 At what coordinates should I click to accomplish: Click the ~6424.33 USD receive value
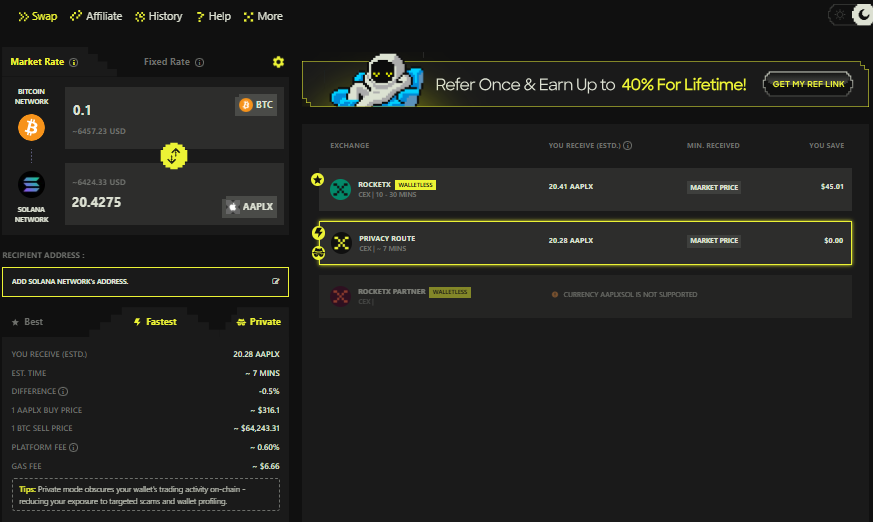click(x=99, y=182)
